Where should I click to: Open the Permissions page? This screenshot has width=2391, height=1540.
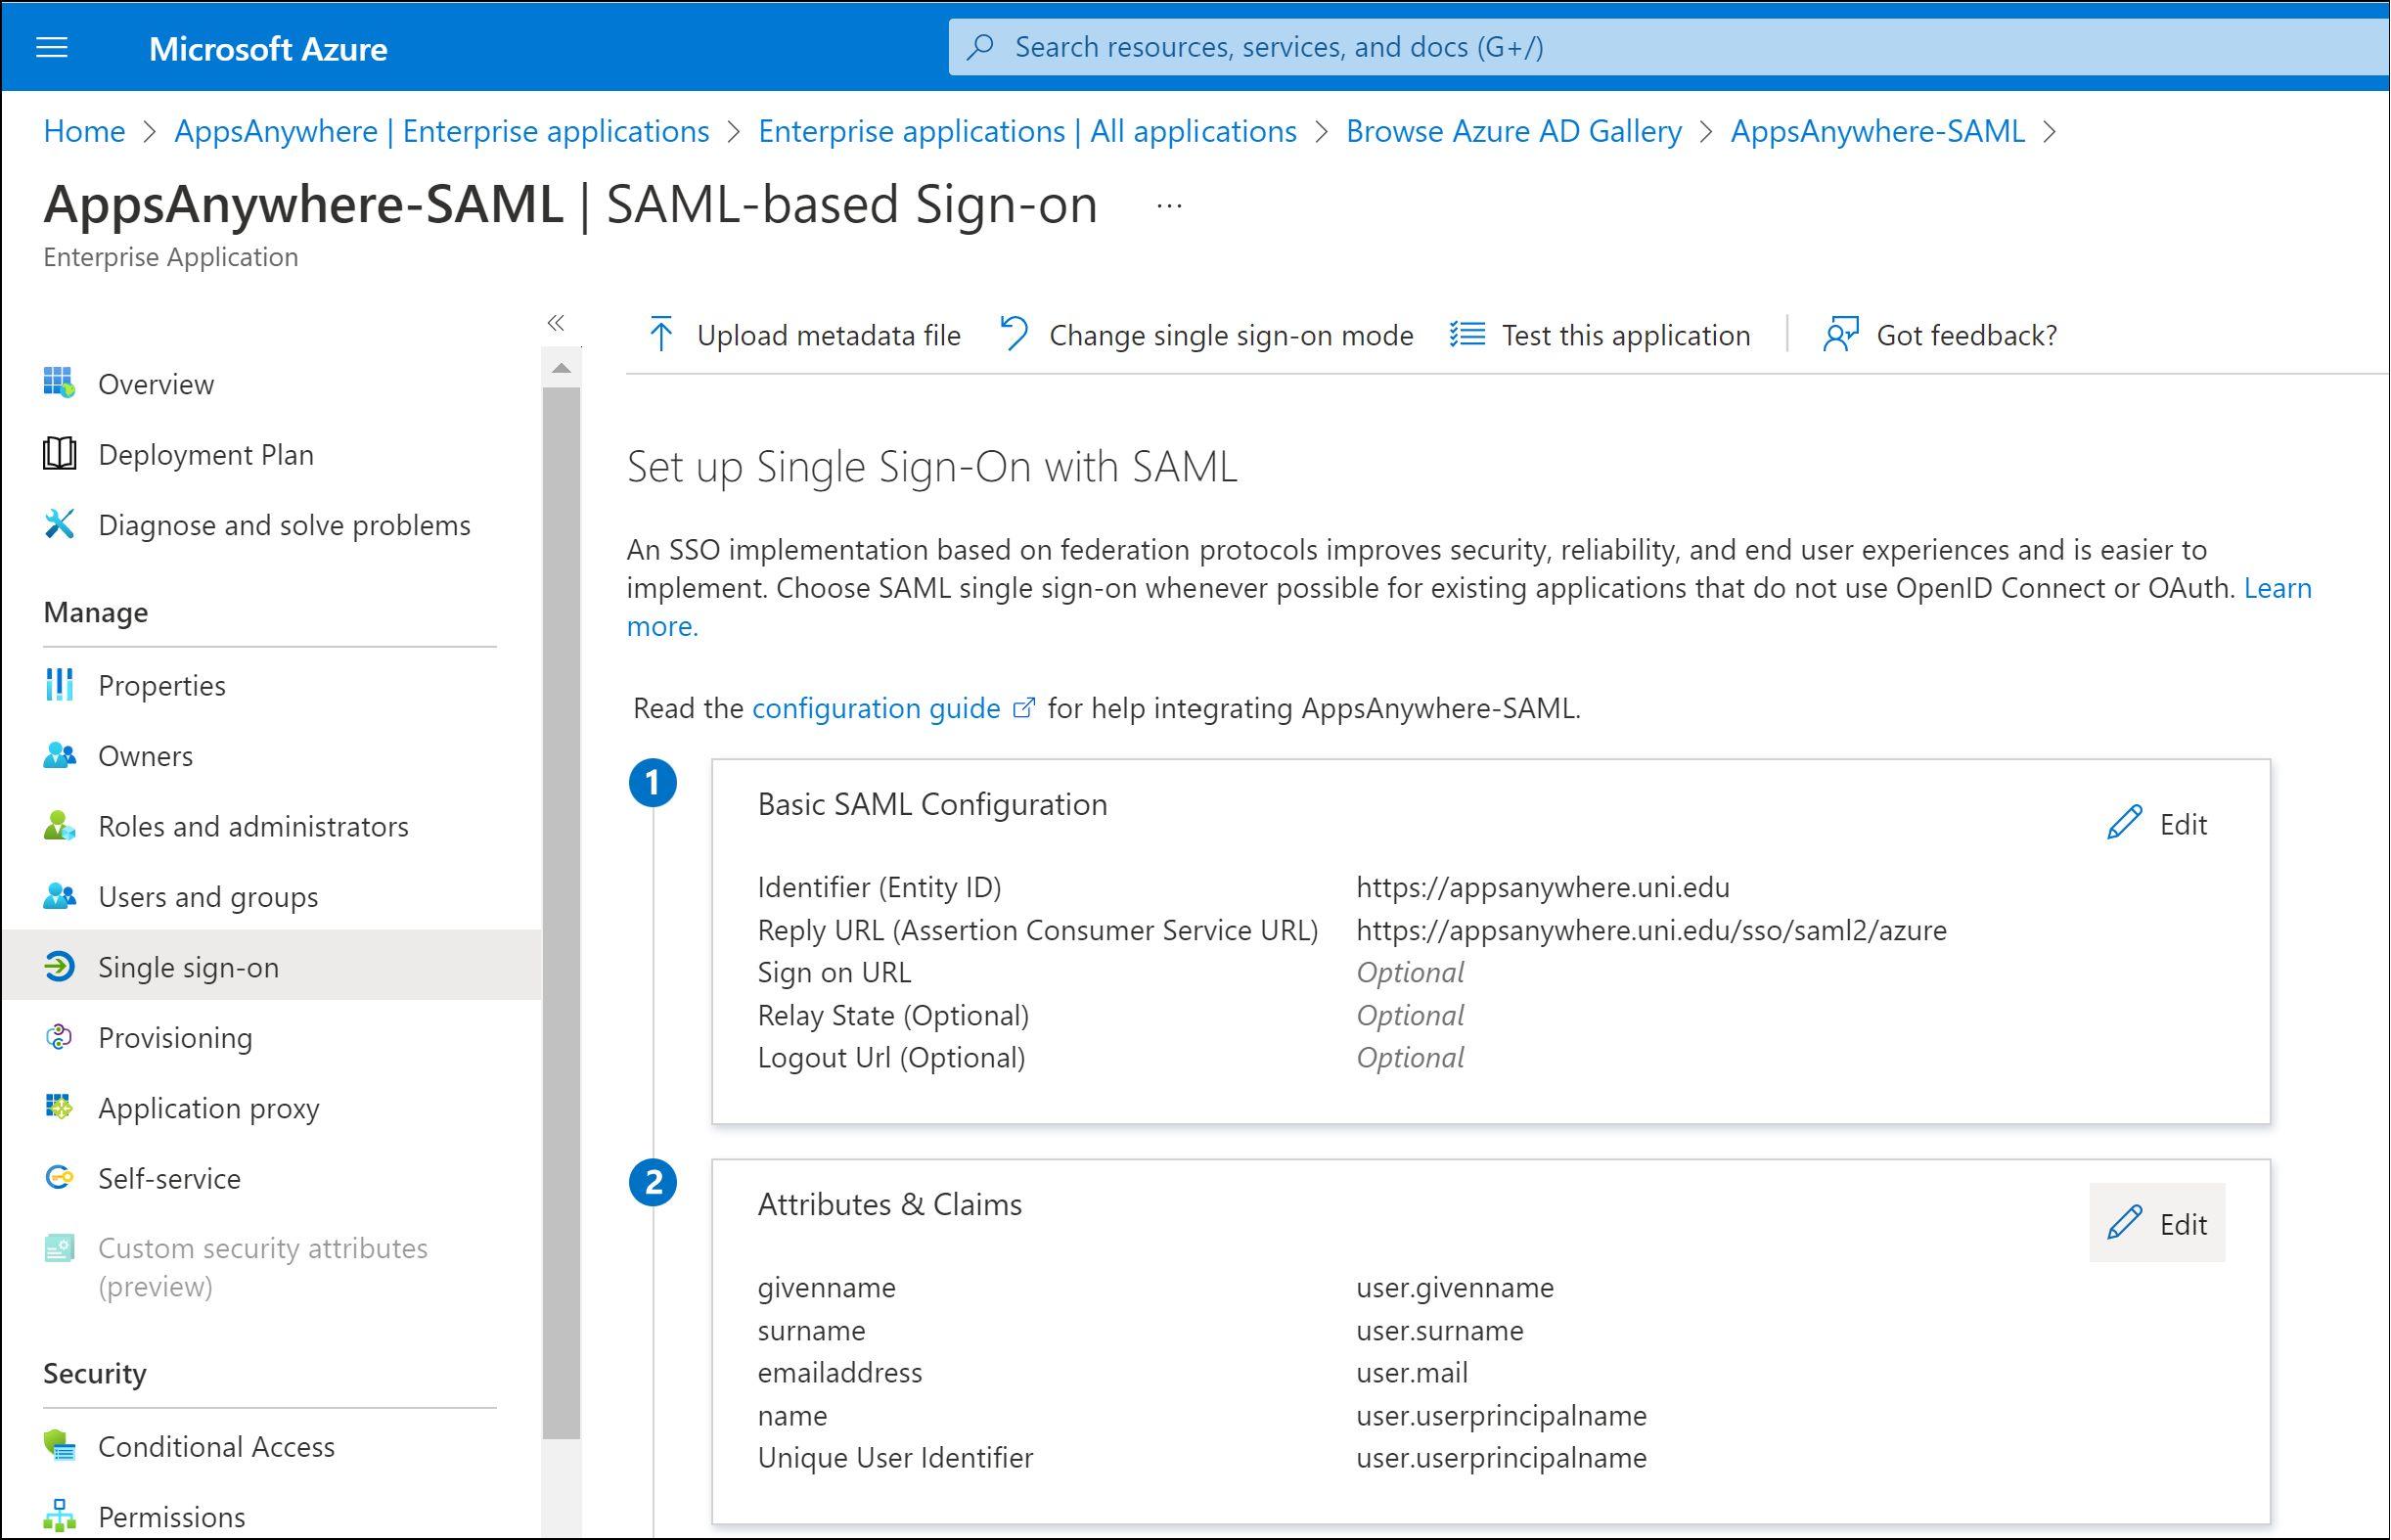[171, 1516]
